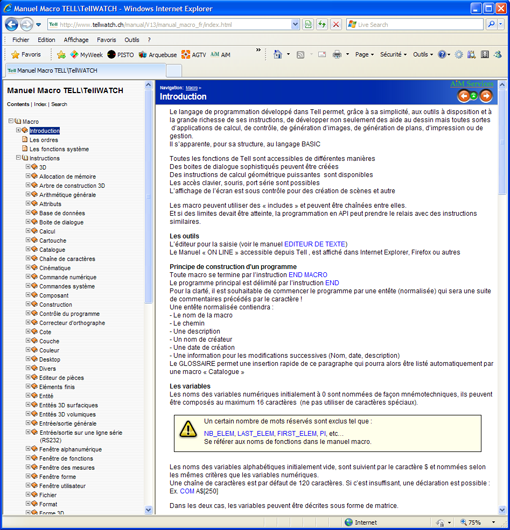Expand the 3D tree node
This screenshot has width=510, height=530.
[28, 167]
